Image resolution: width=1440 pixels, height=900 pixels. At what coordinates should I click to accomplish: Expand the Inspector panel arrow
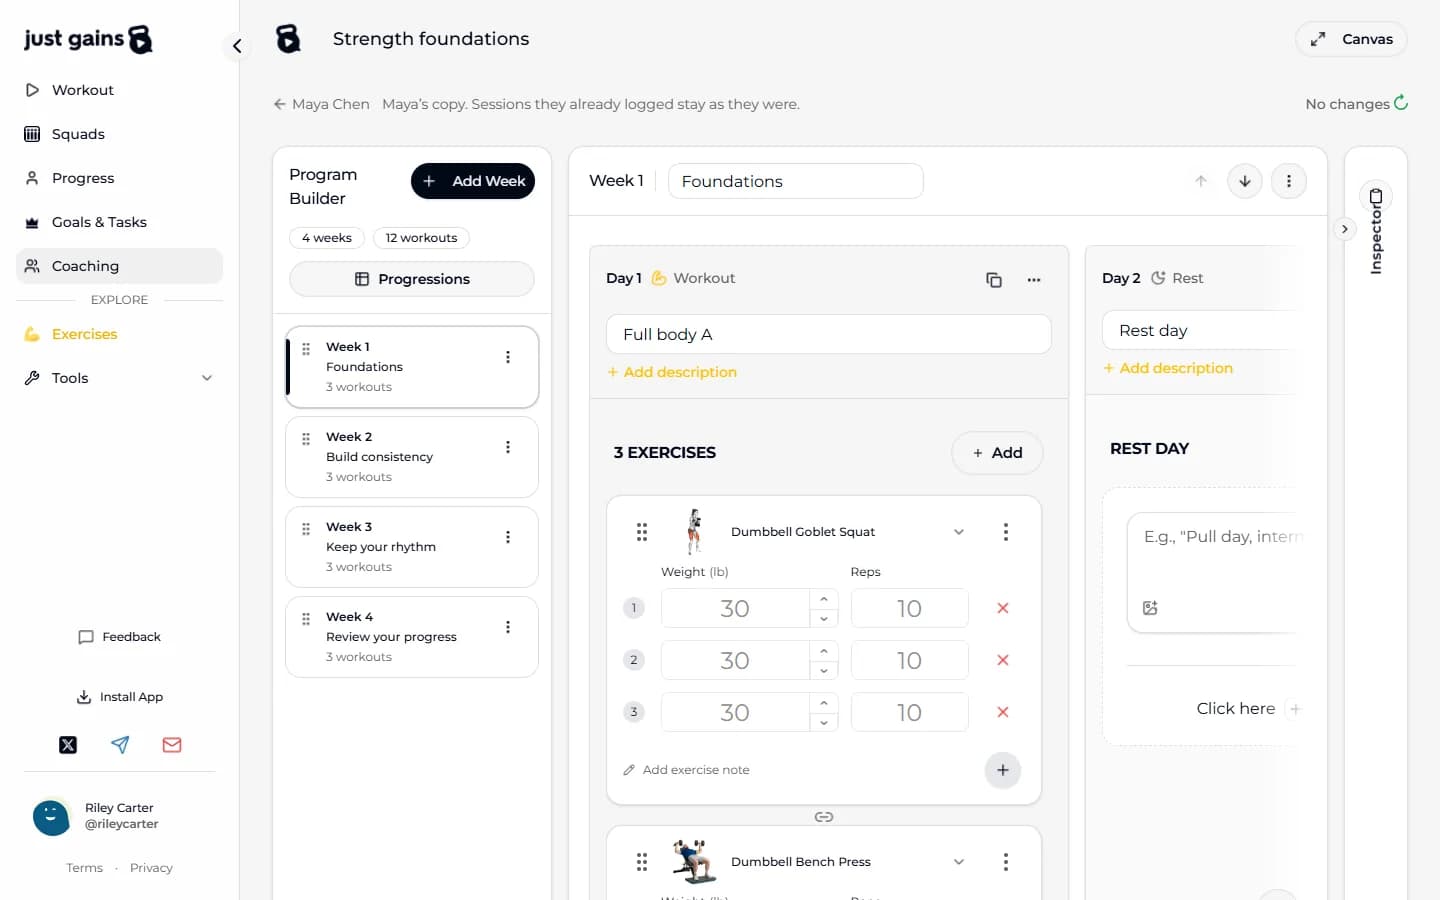tap(1345, 229)
